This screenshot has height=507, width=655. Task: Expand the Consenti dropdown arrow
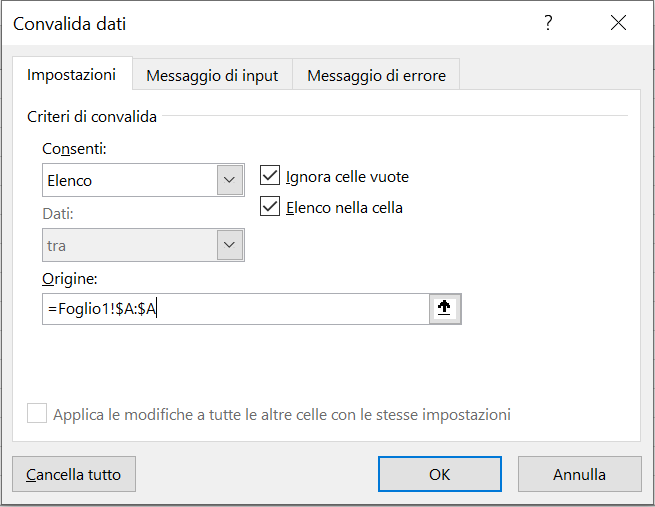(230, 180)
